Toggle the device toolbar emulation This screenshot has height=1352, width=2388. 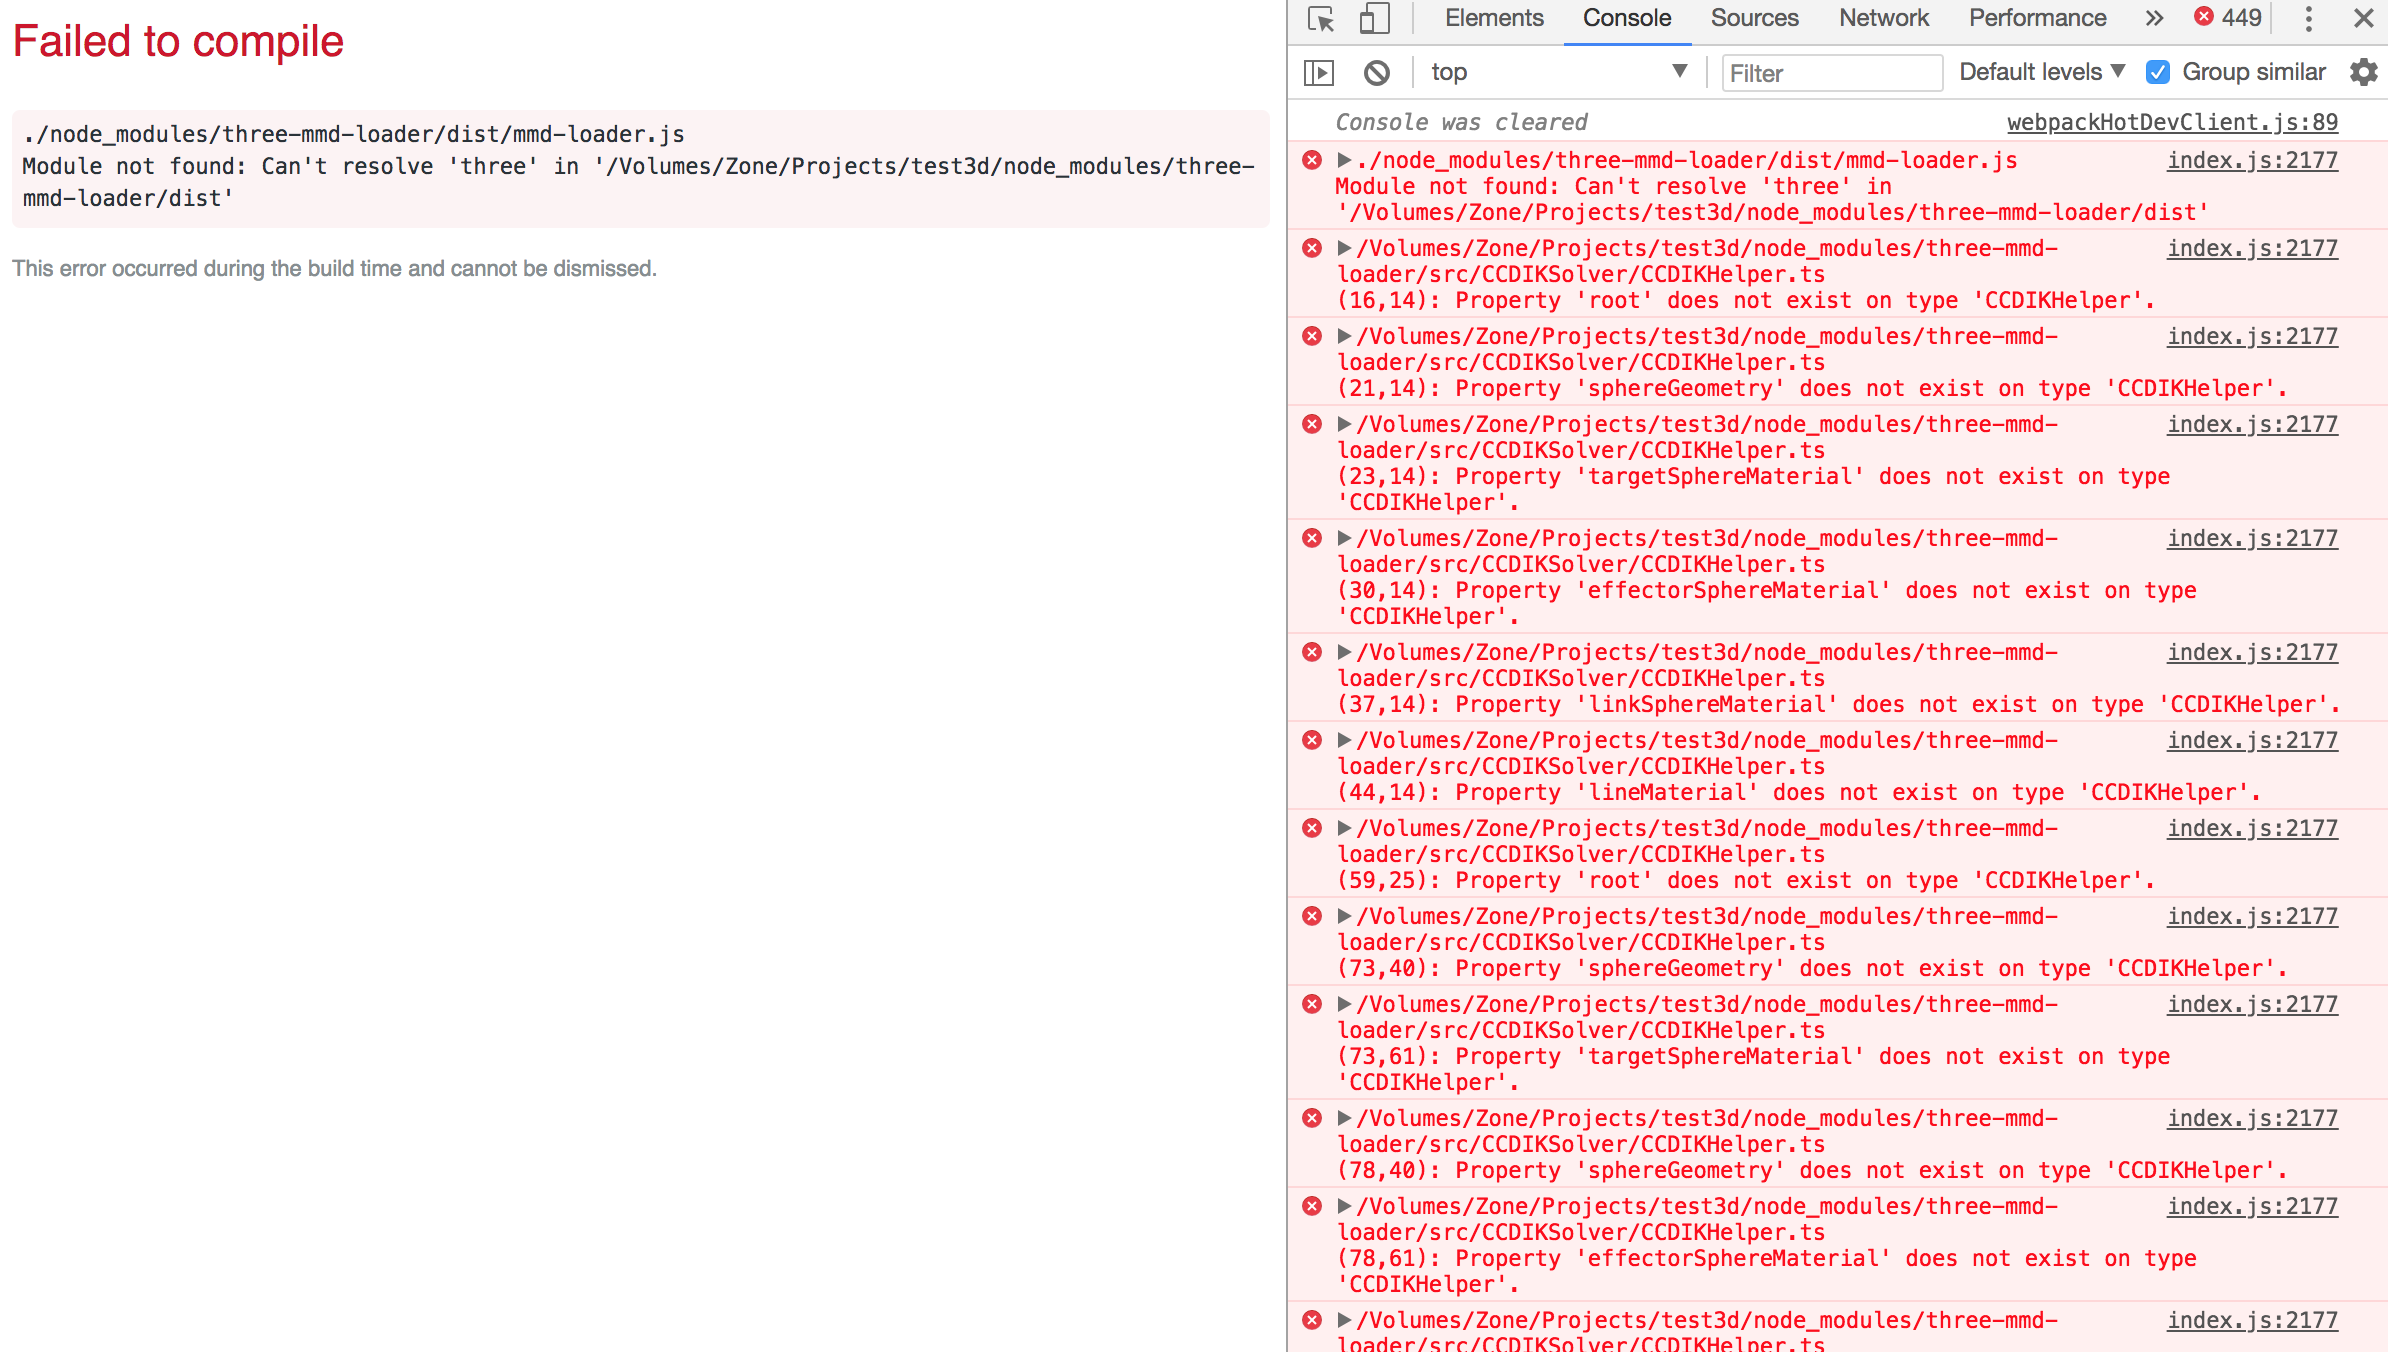point(1371,18)
